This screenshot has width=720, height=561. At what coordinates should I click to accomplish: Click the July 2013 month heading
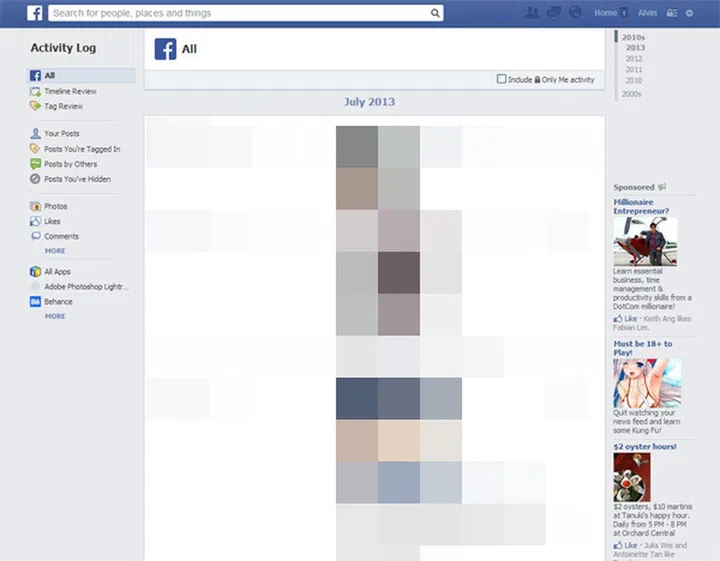click(370, 102)
